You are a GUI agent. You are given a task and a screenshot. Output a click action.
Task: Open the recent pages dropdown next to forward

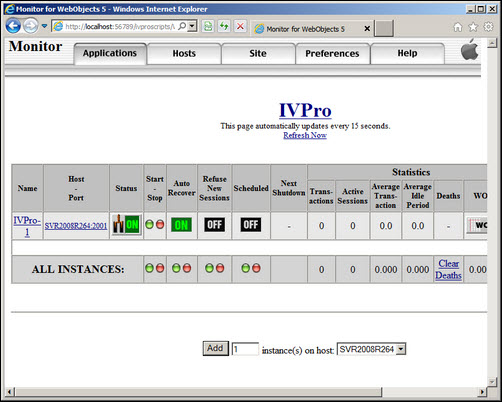44,26
